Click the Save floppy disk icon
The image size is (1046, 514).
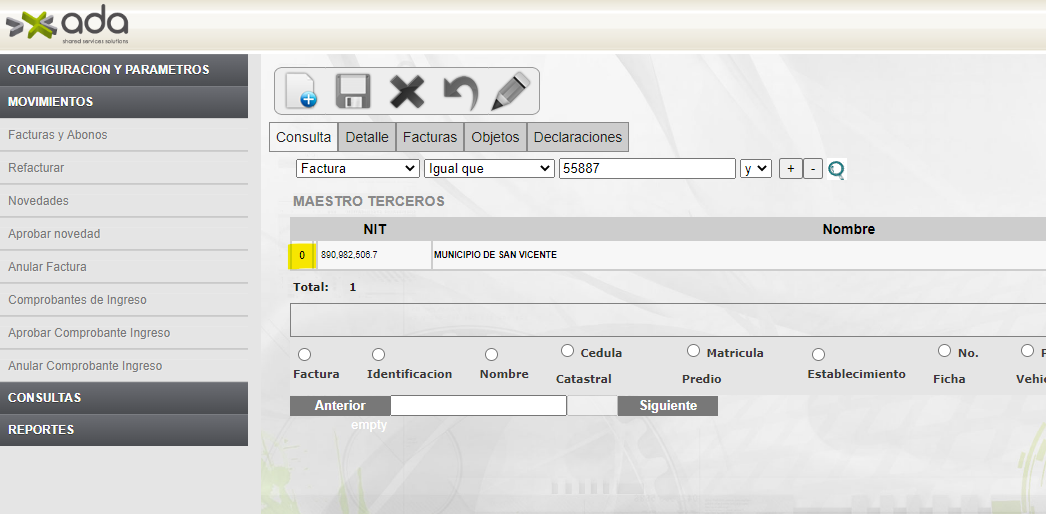[354, 92]
